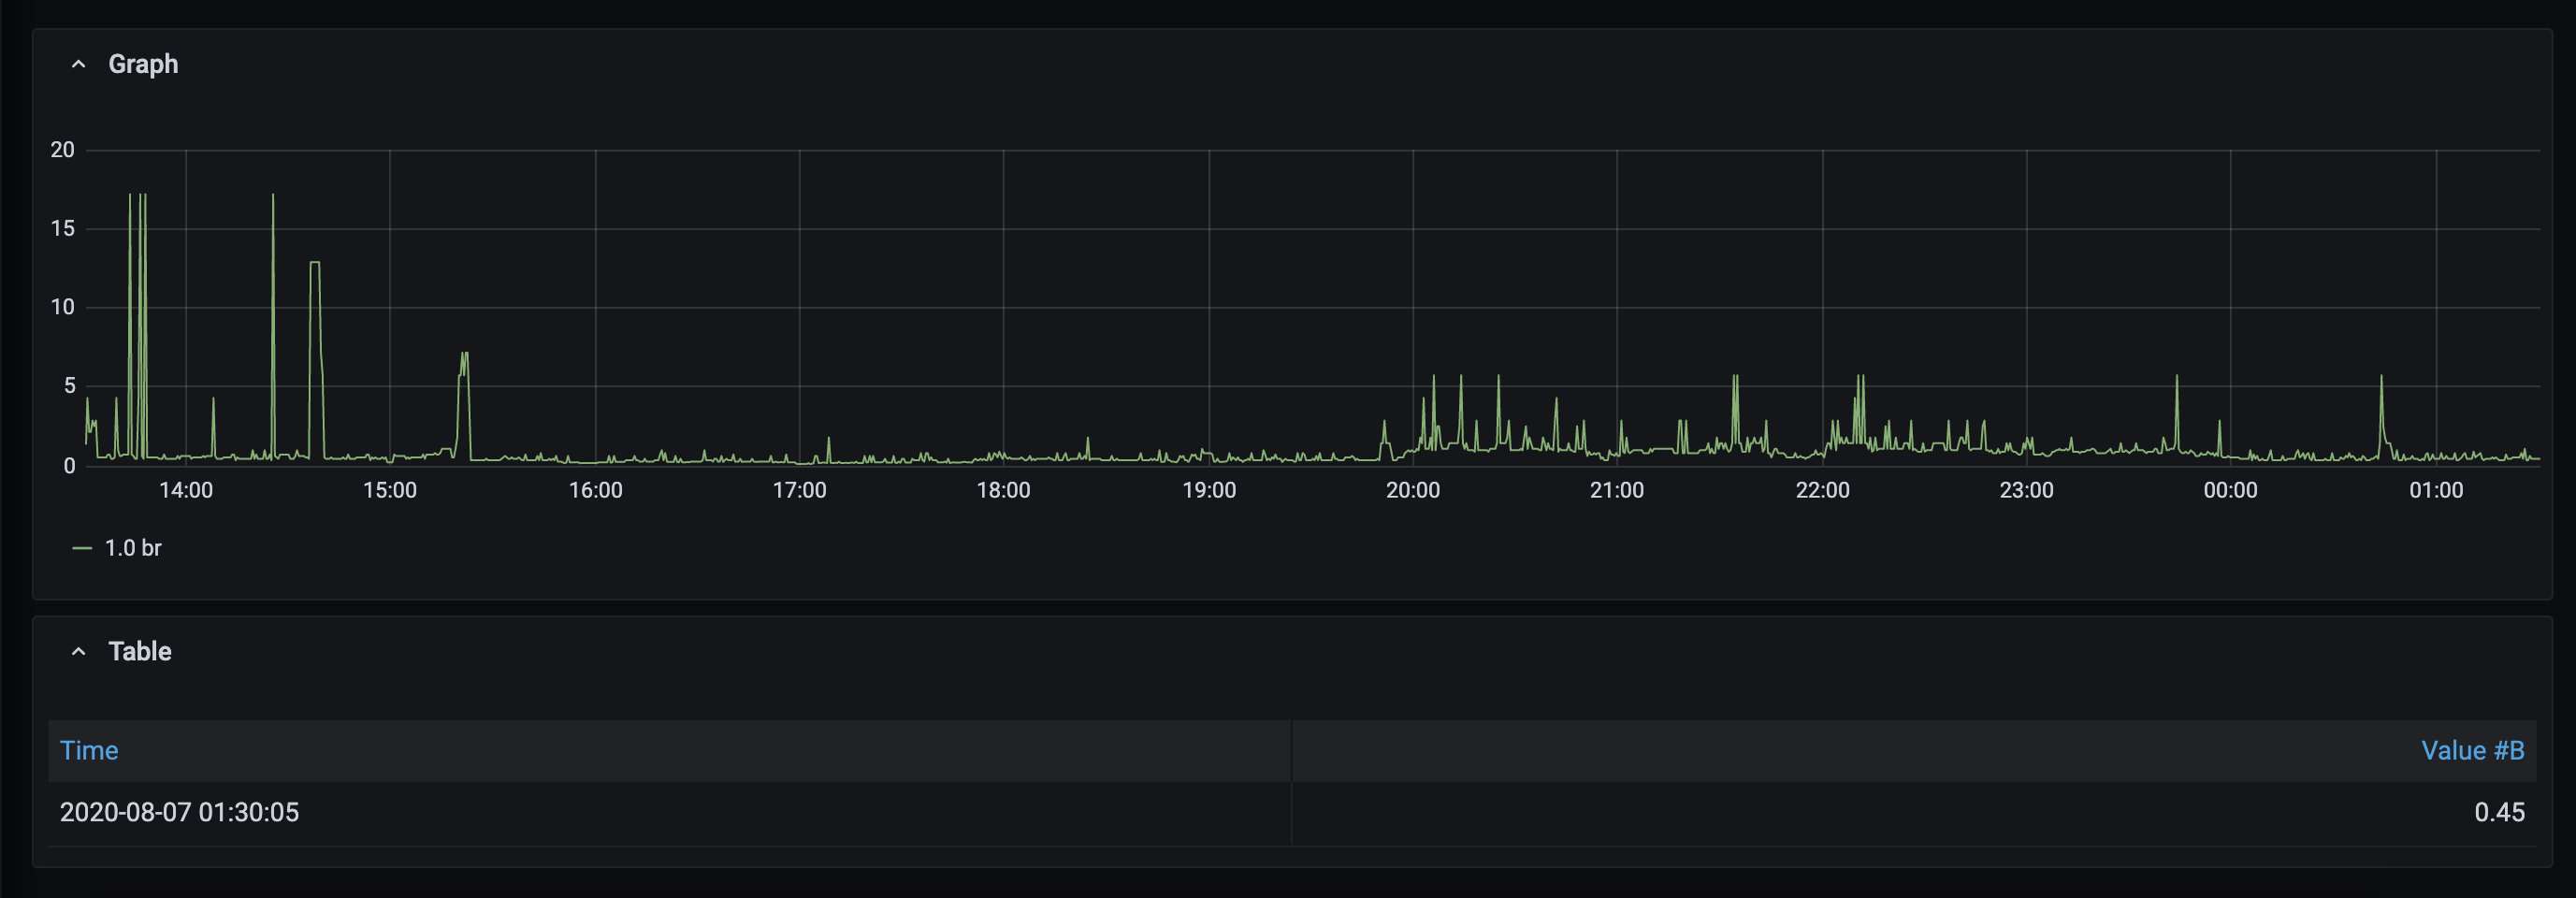The image size is (2576, 898).
Task: Click the graph peak near 15:20
Action: [x=464, y=354]
